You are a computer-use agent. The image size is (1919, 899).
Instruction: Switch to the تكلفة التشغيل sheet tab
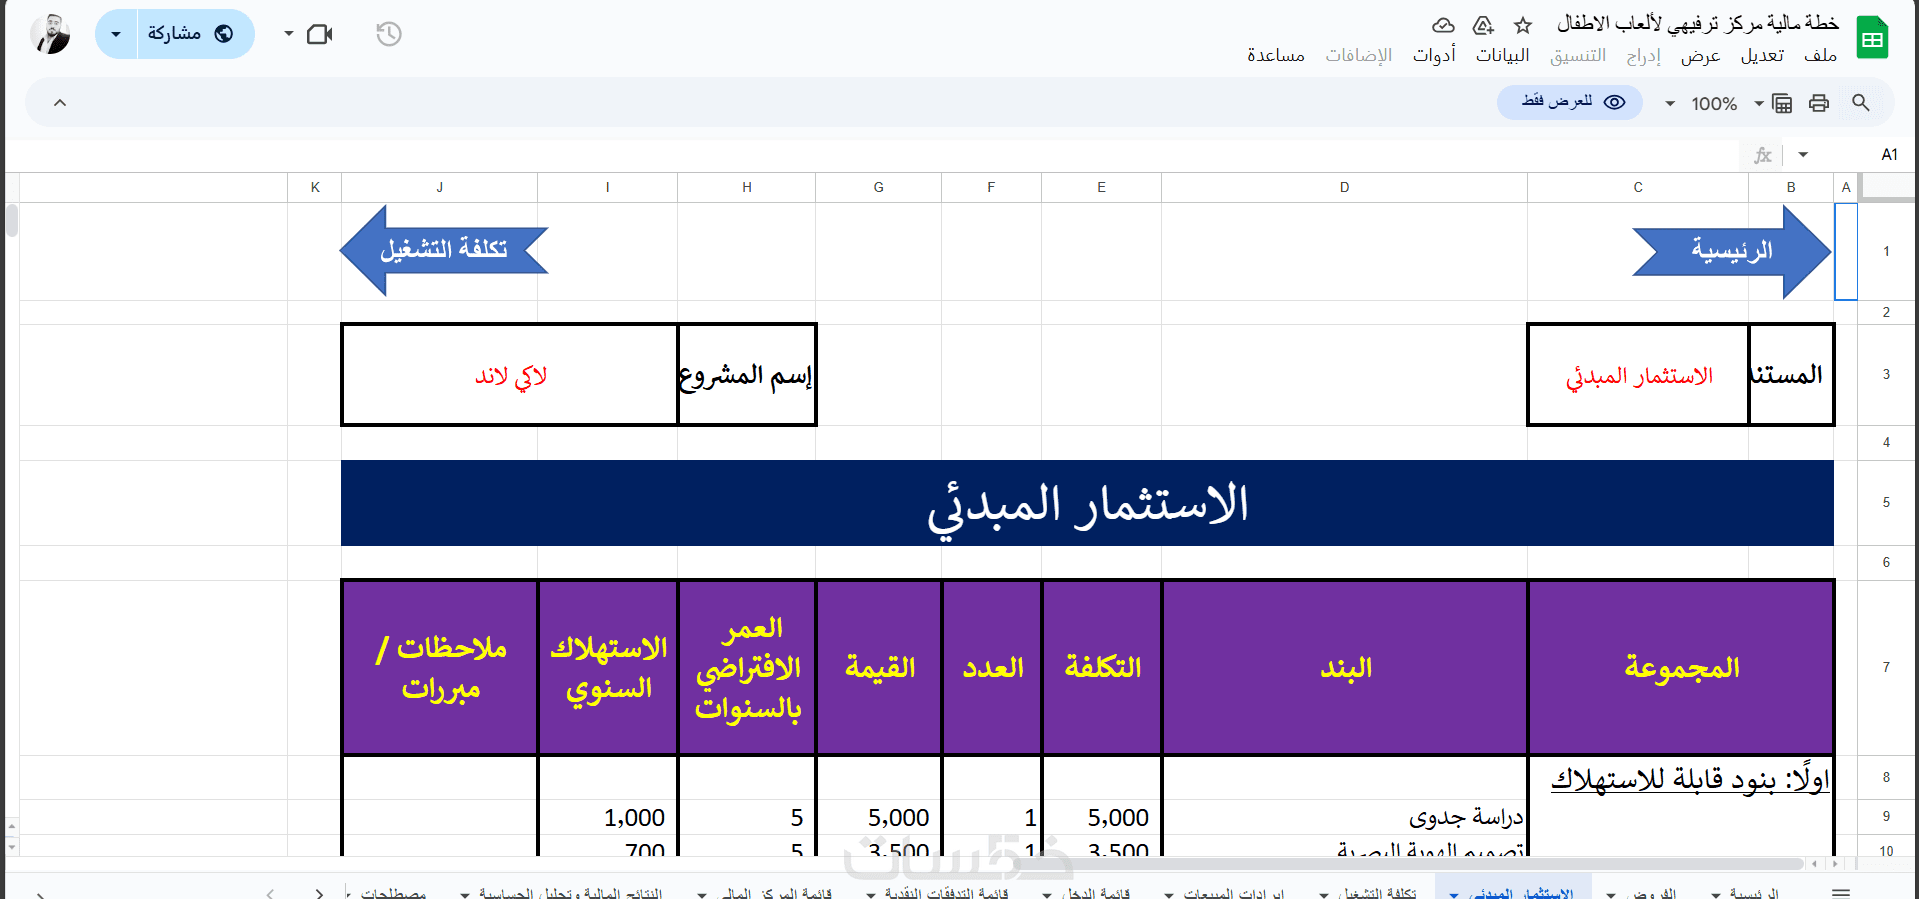coord(1377,893)
